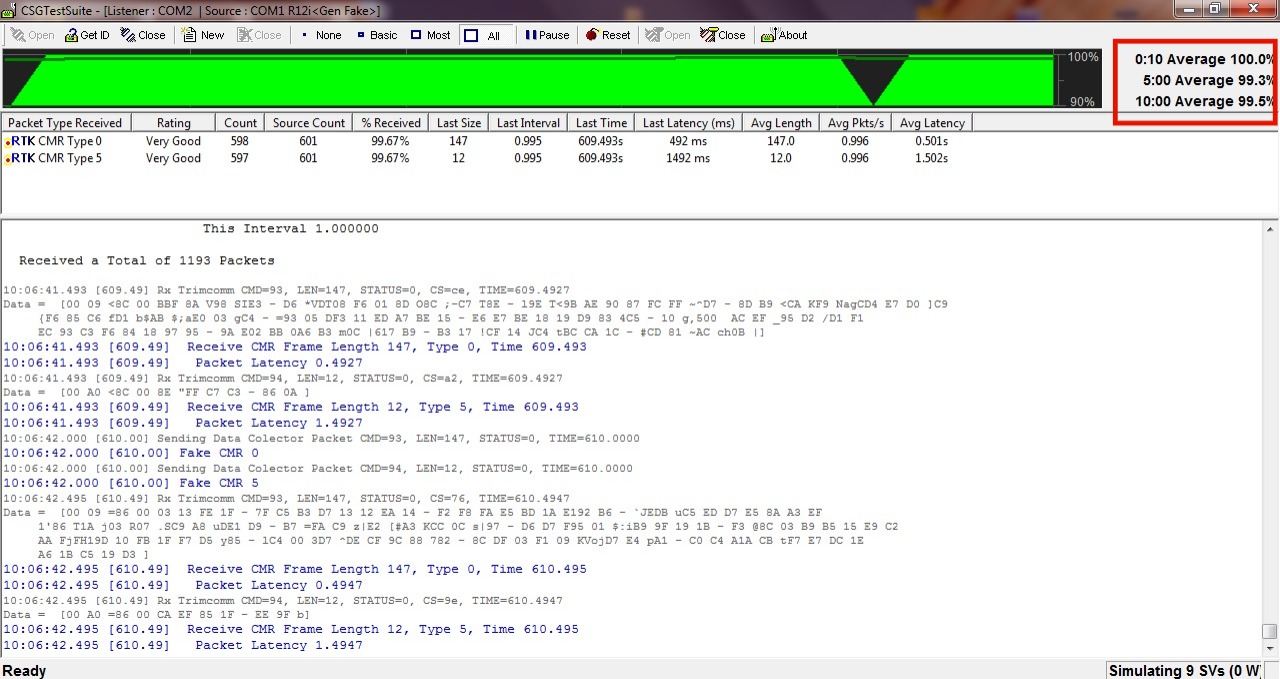Image resolution: width=1280 pixels, height=679 pixels.
Task: Click Avg Latency value 0.501s
Action: tap(931, 142)
